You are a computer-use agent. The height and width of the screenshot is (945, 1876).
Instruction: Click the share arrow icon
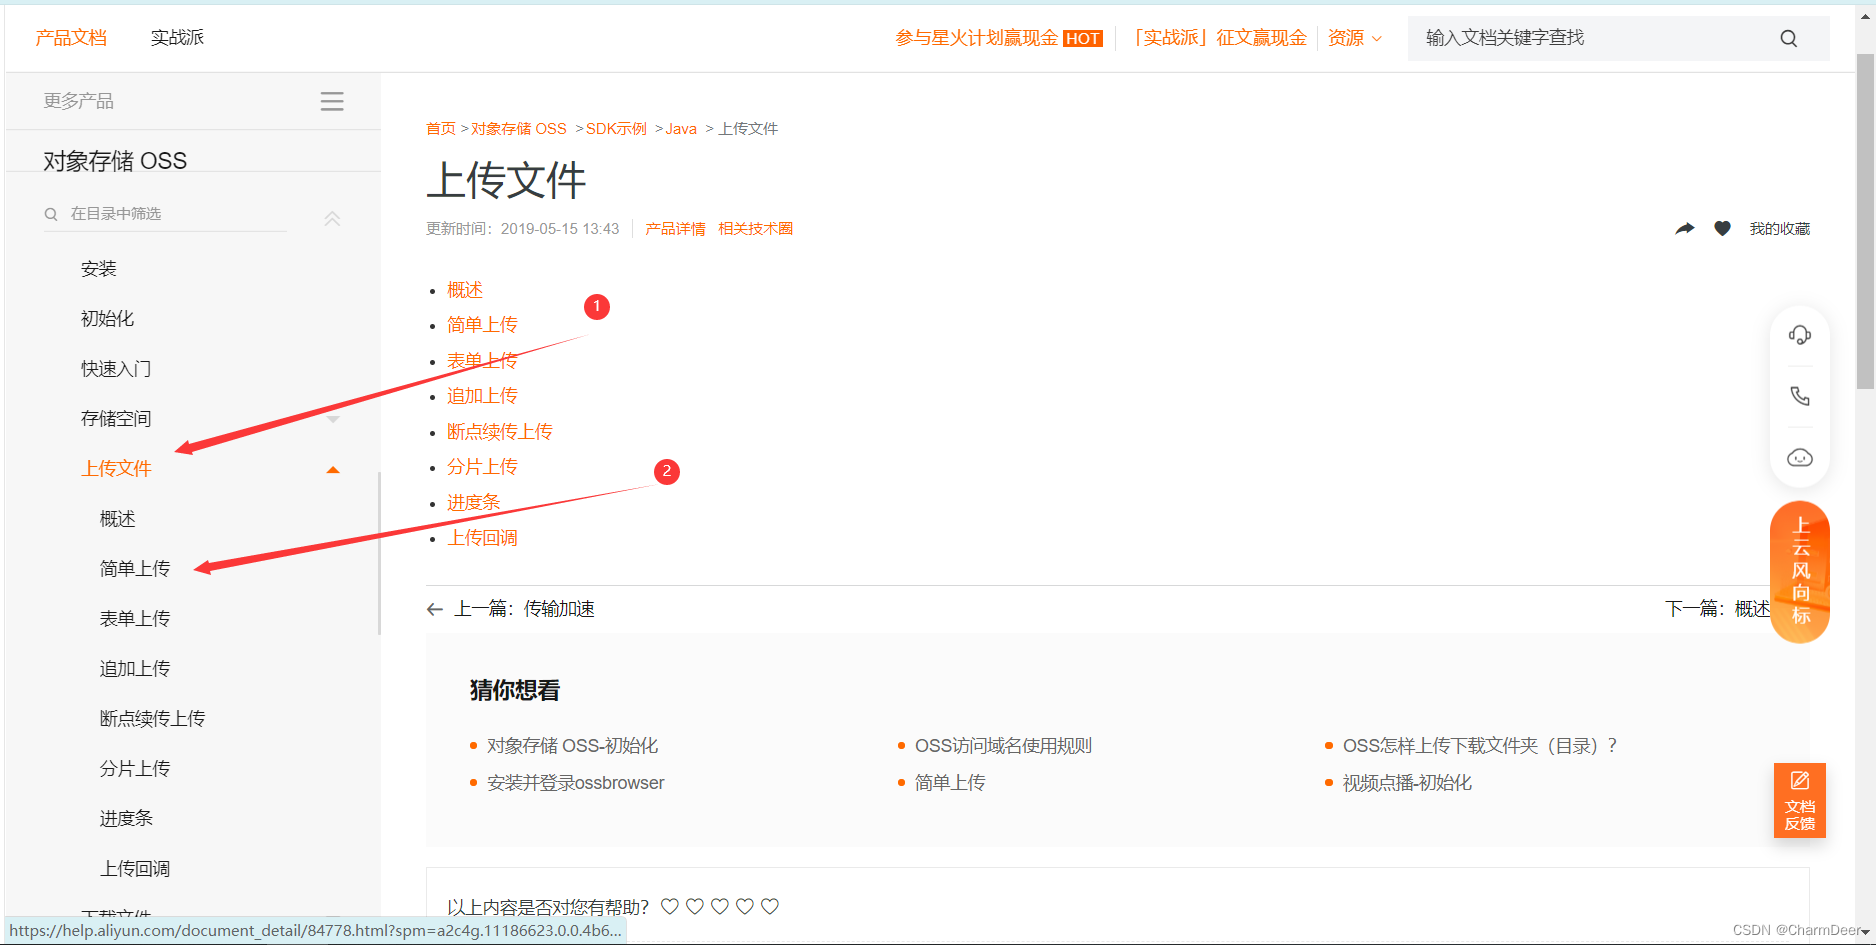1685,229
